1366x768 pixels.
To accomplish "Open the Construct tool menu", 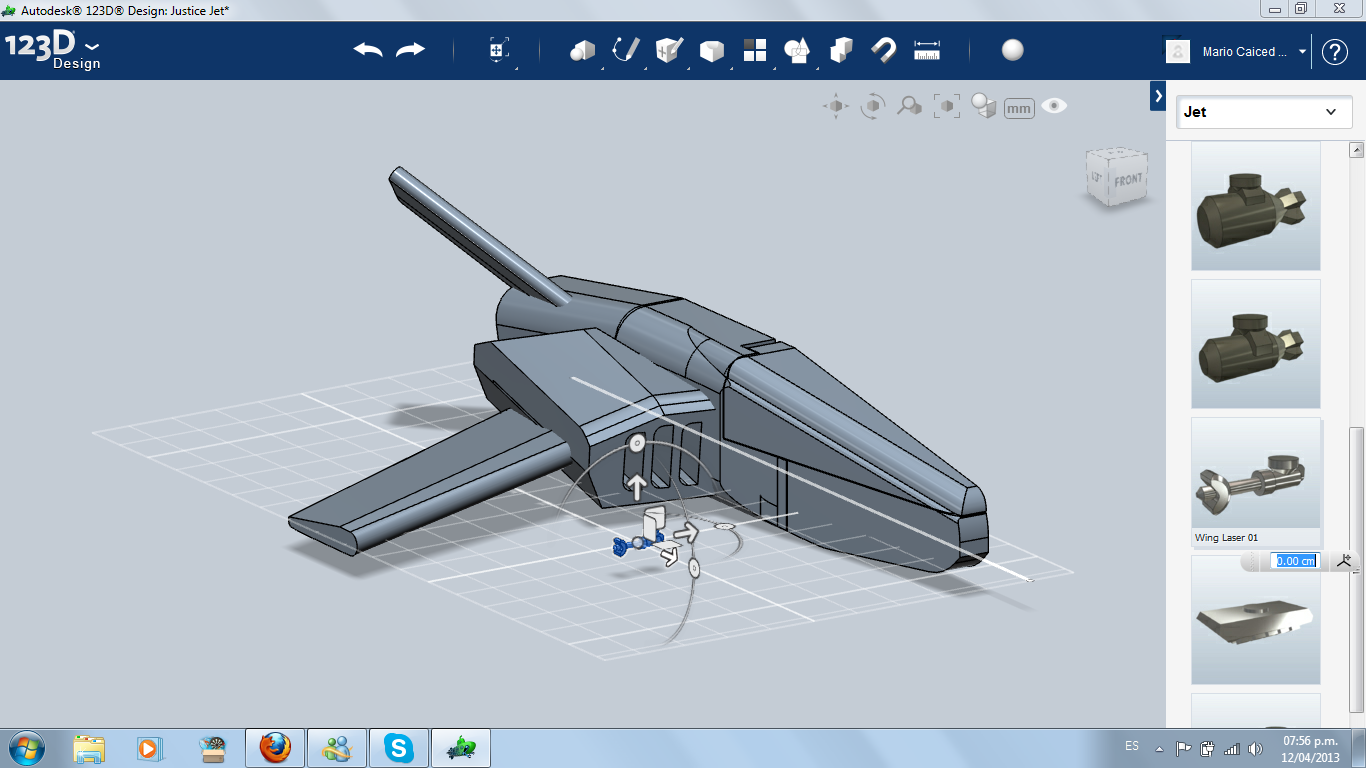I will tap(668, 50).
